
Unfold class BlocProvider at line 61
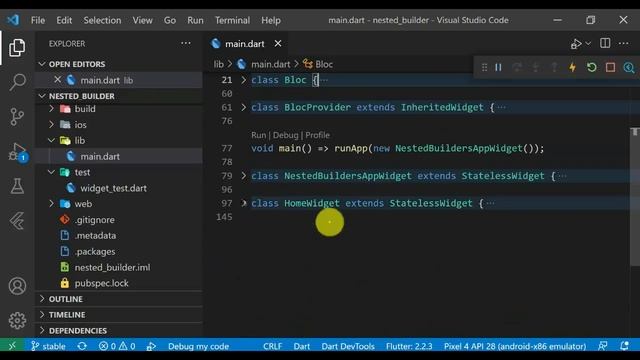(244, 107)
